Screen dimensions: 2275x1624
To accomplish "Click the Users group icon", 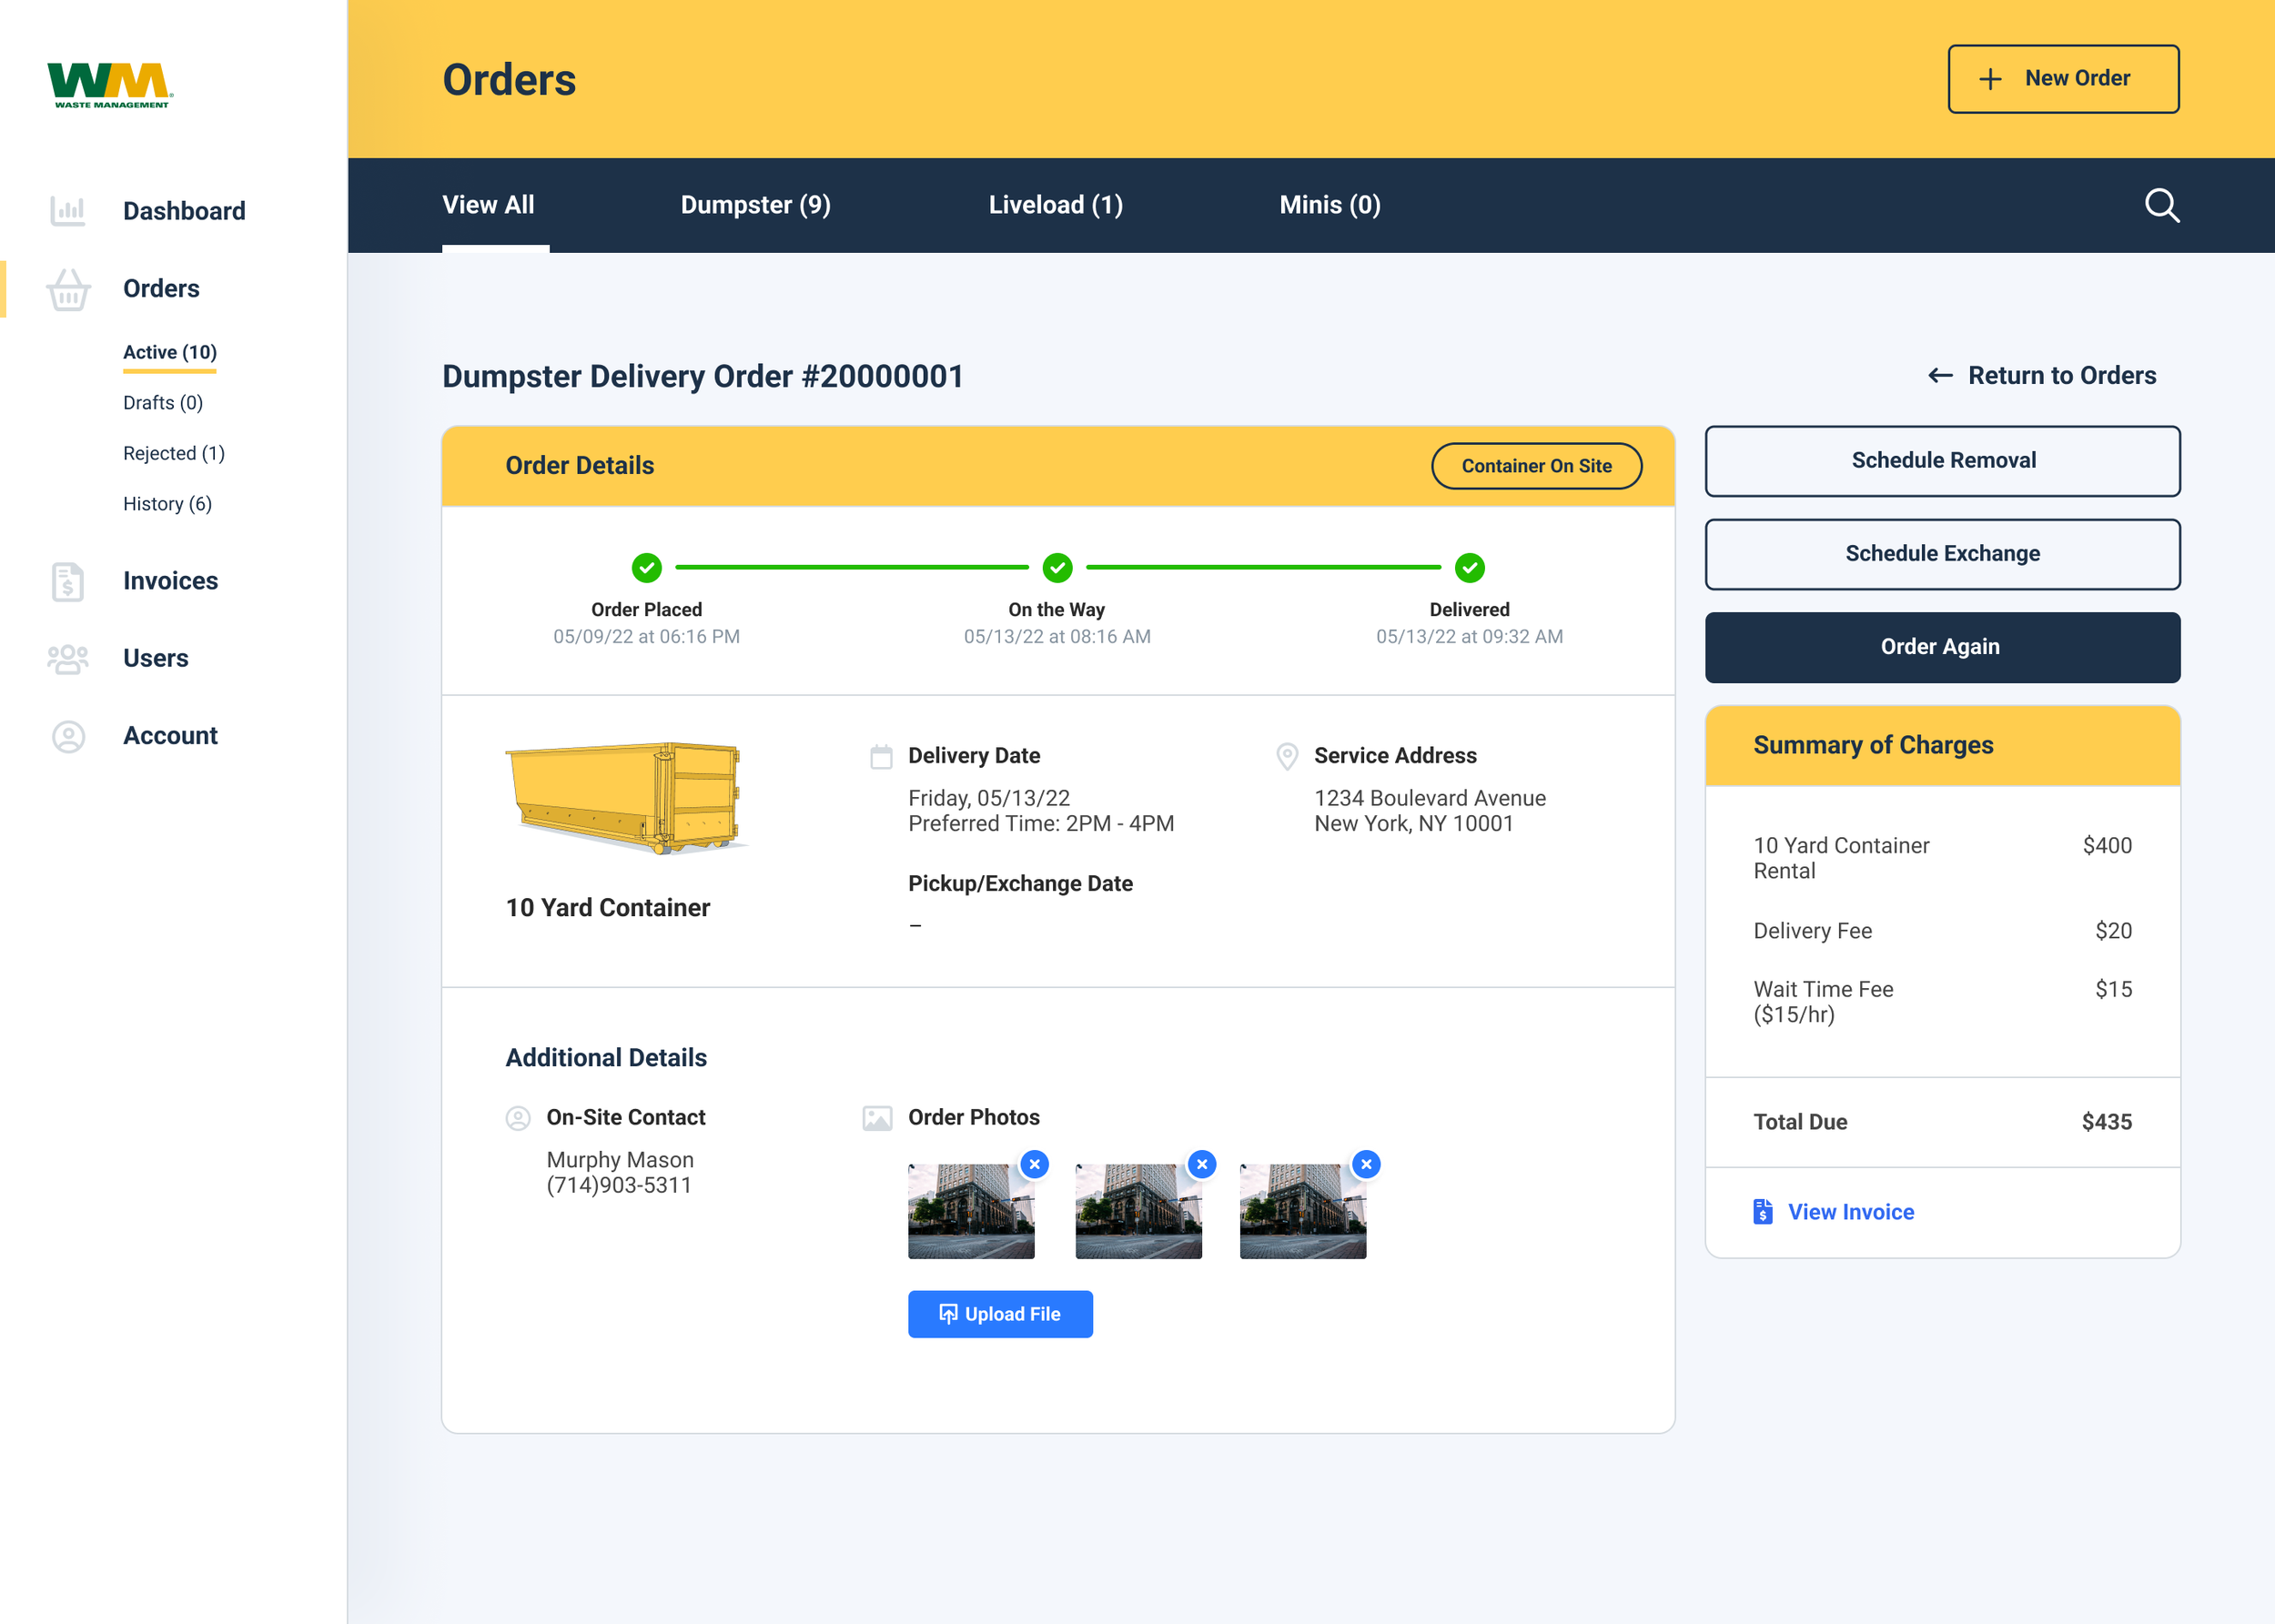I will tap(68, 659).
